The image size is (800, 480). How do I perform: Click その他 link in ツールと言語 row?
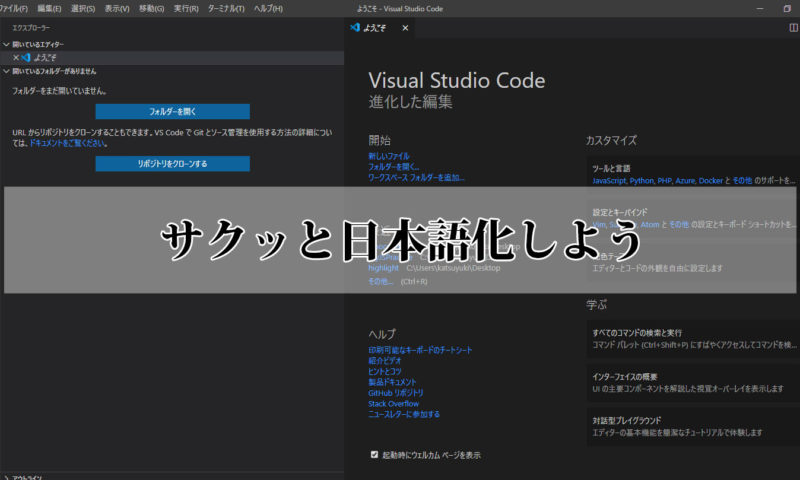pos(742,181)
